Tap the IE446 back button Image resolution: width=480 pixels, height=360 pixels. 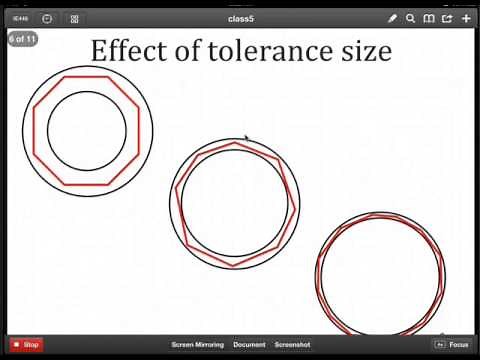(20, 19)
